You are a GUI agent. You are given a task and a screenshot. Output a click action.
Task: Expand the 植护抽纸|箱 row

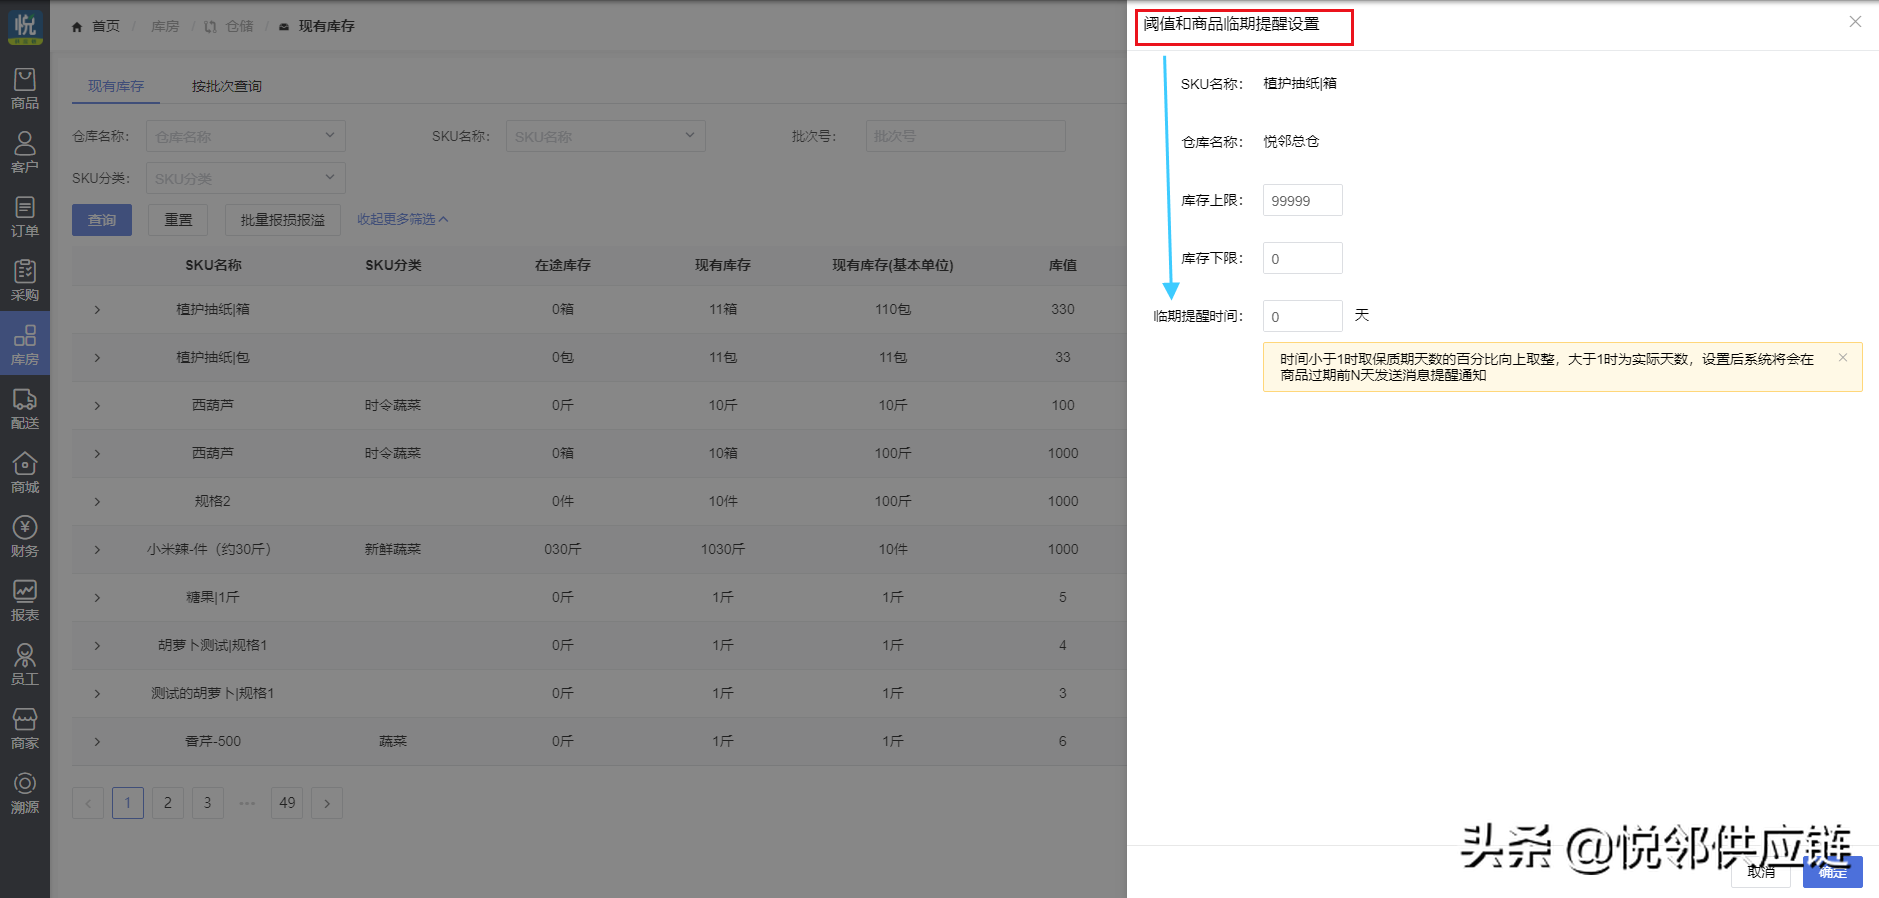[x=97, y=310]
